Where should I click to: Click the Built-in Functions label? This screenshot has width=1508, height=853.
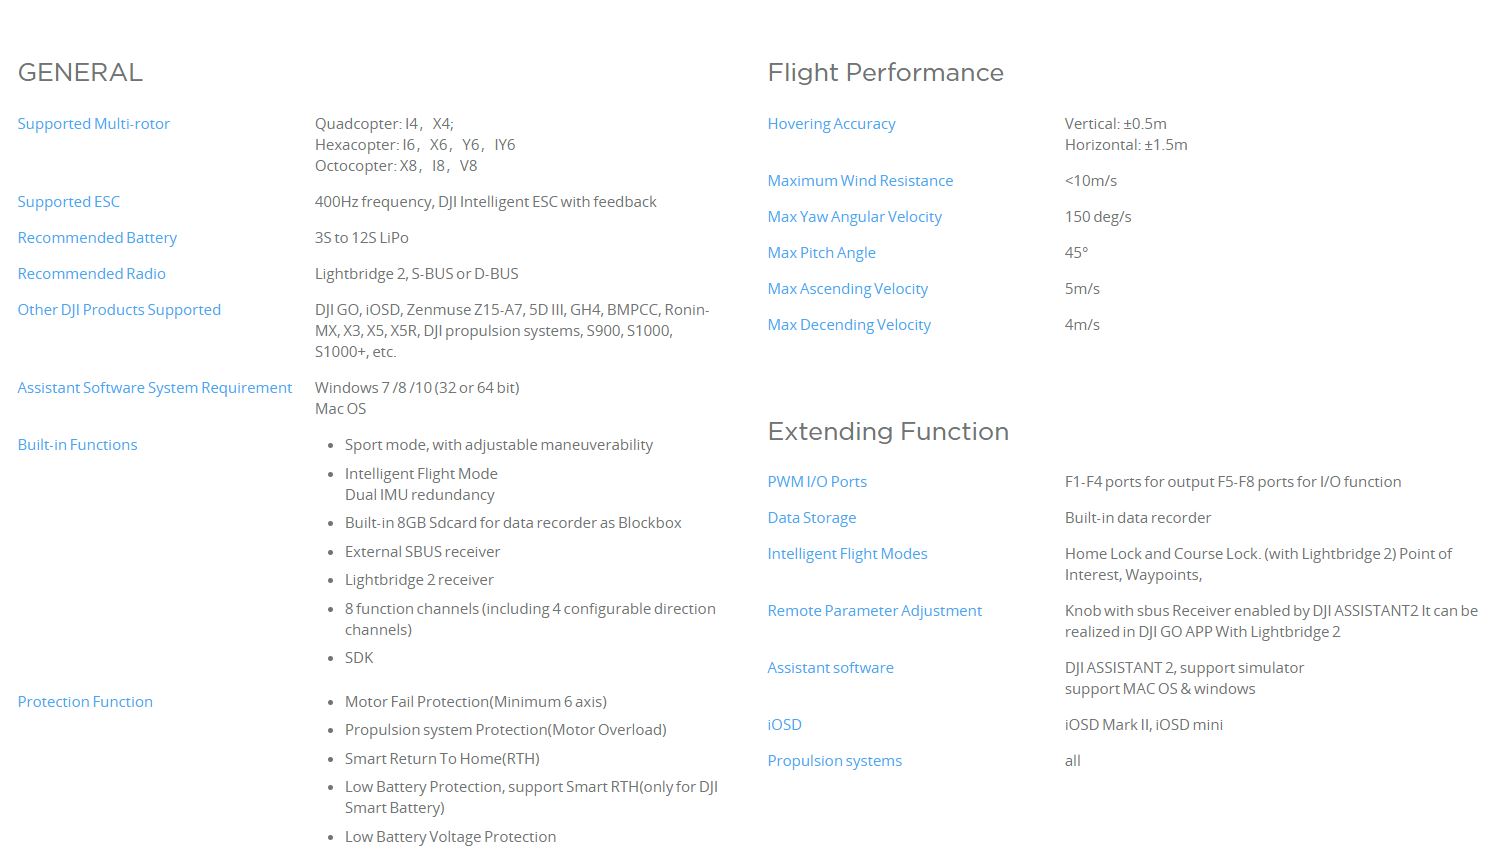click(77, 445)
